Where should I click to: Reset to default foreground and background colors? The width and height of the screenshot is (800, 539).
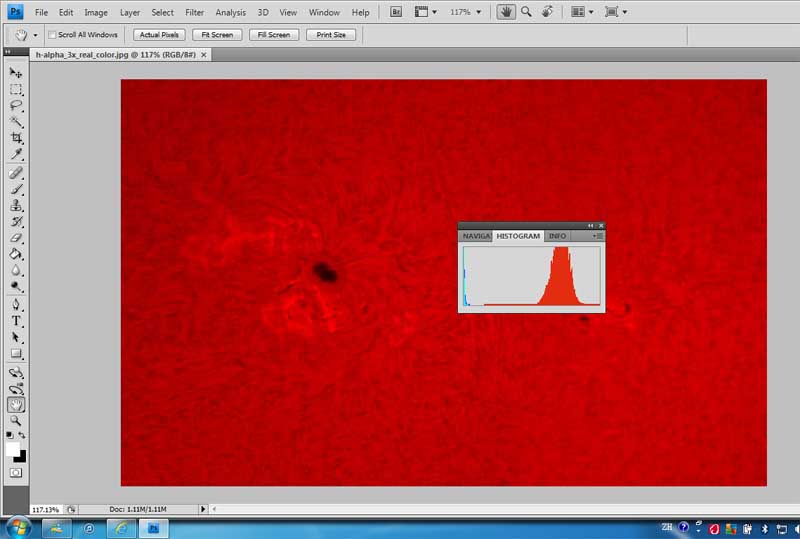click(x=11, y=436)
